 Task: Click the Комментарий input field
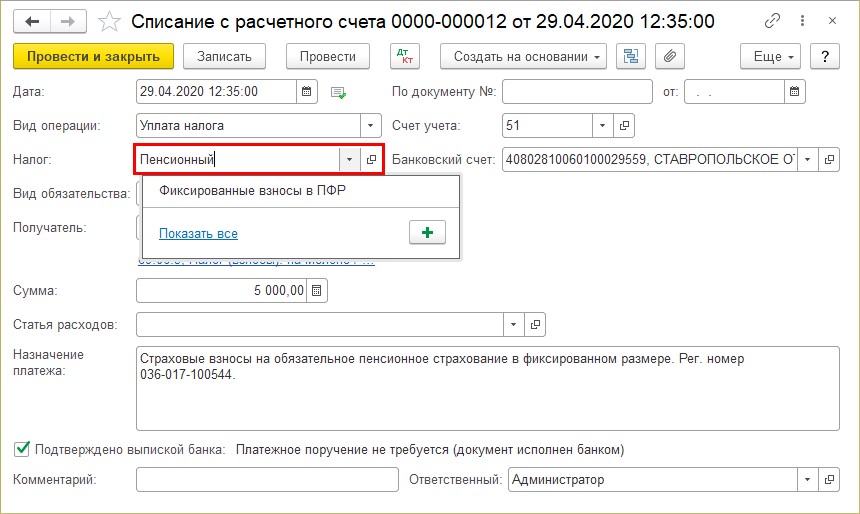[x=267, y=480]
